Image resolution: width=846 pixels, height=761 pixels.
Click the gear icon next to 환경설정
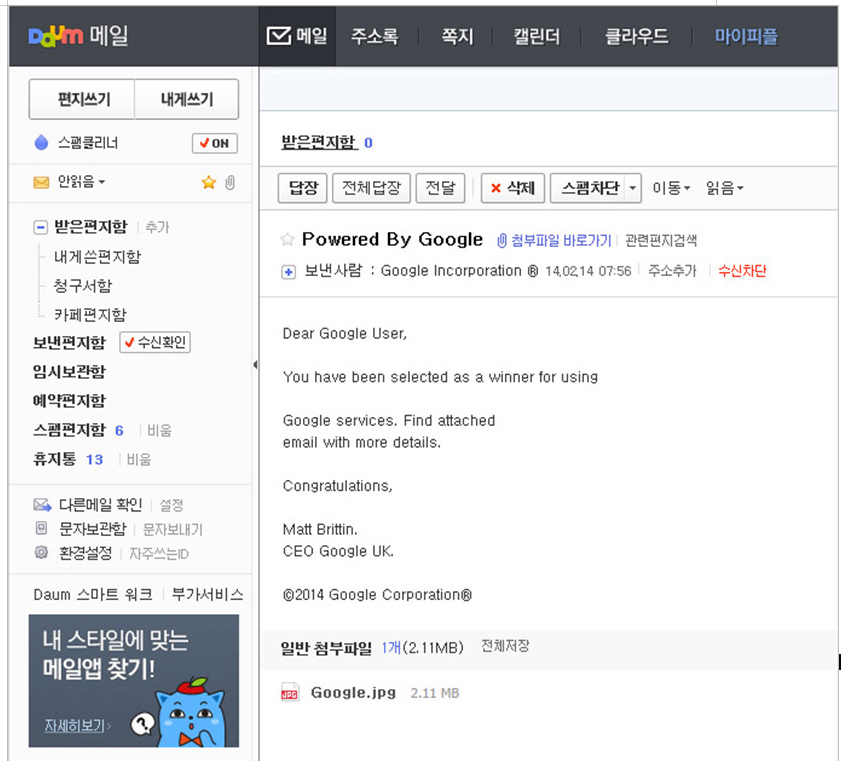coord(41,553)
